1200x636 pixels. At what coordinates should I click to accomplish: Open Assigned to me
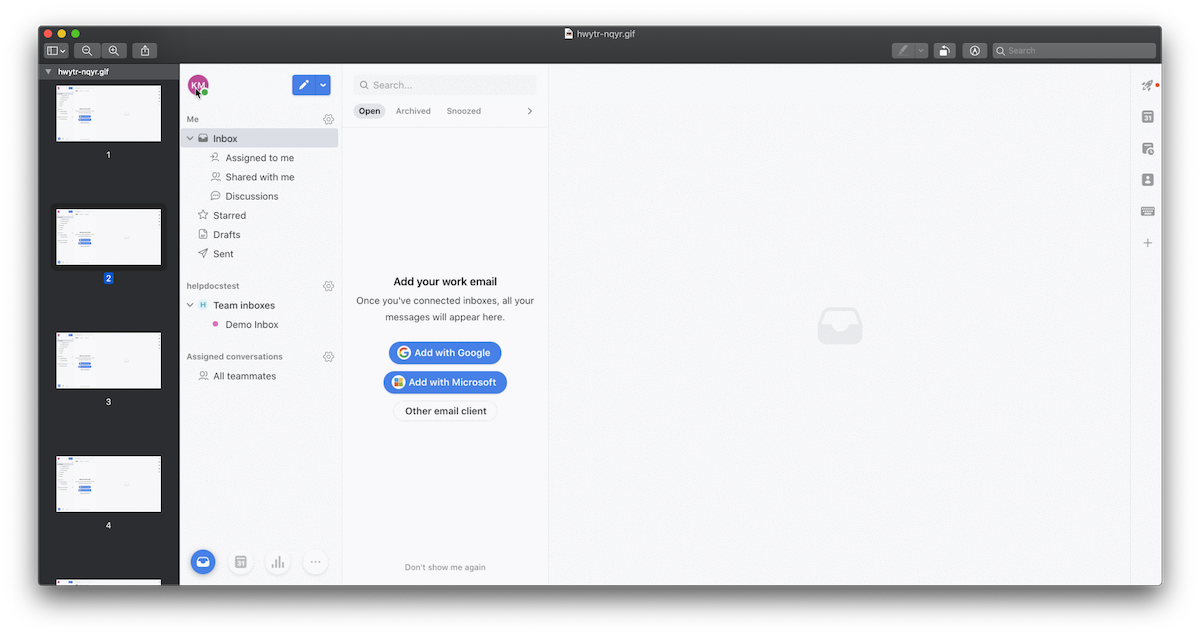coord(260,158)
